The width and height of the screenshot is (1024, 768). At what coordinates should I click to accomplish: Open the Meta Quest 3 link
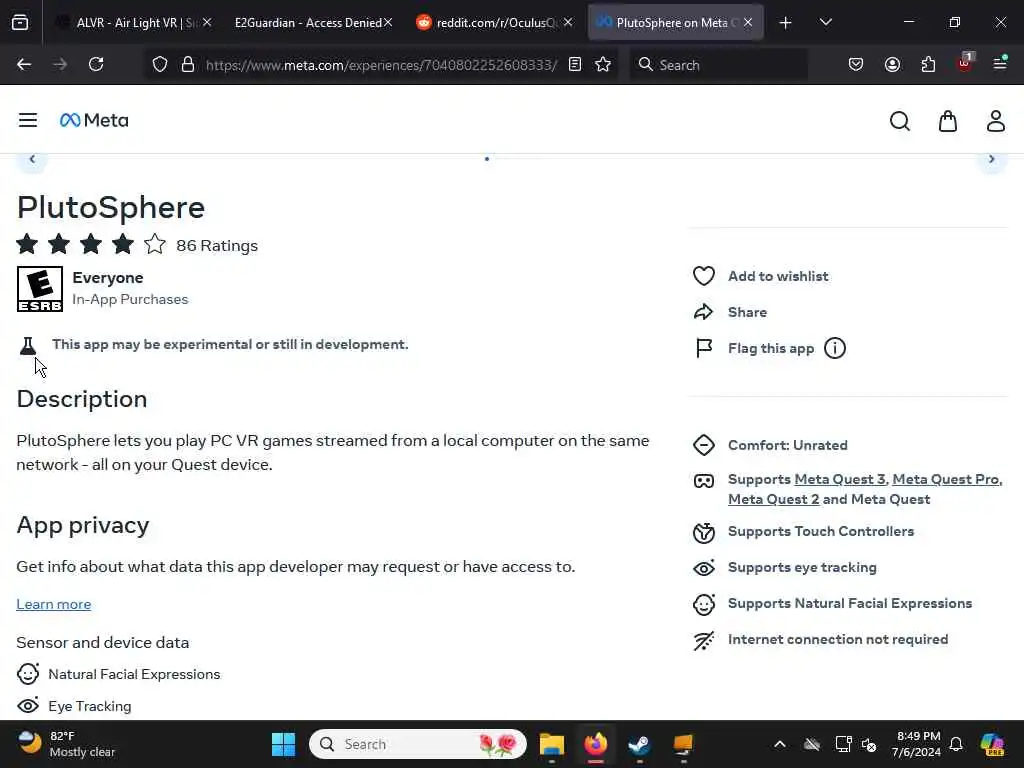click(x=840, y=479)
